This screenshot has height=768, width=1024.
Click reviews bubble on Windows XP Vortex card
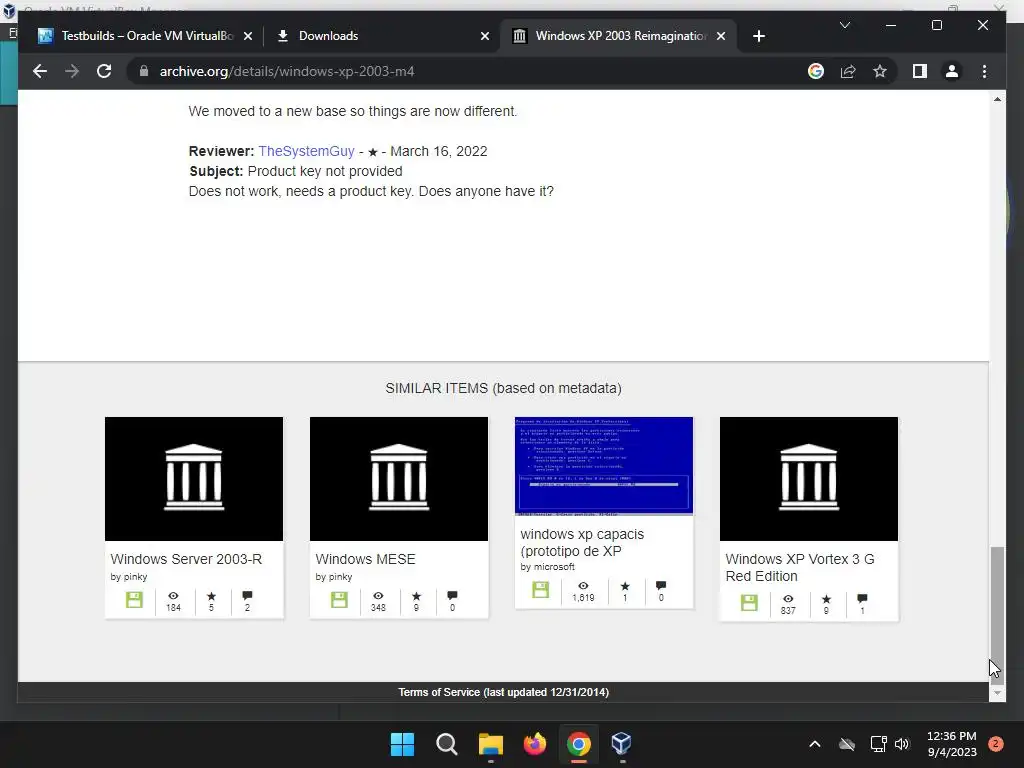pos(862,599)
